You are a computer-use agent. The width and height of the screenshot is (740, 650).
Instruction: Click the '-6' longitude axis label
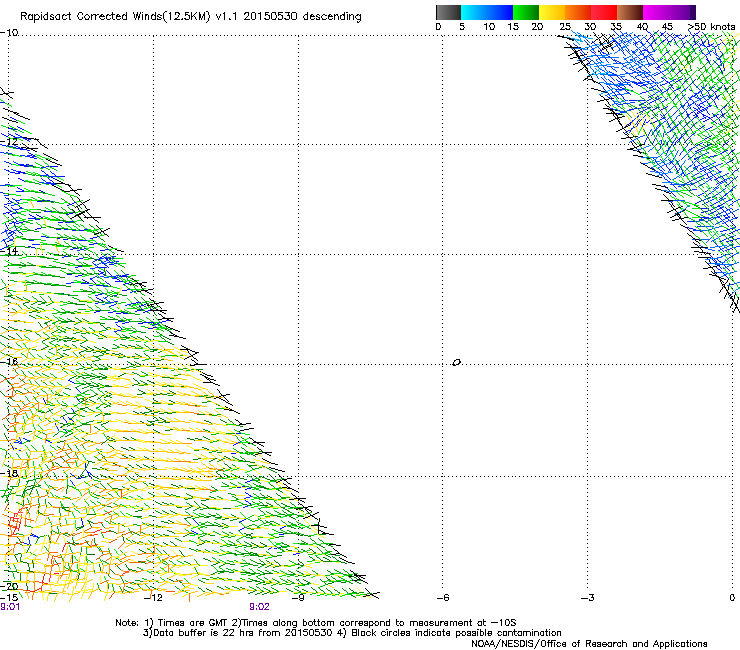pyautogui.click(x=443, y=598)
